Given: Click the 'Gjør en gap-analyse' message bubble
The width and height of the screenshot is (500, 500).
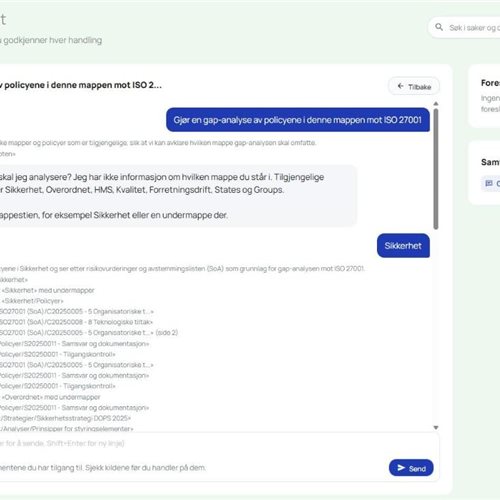Looking at the screenshot, I should click(298, 120).
